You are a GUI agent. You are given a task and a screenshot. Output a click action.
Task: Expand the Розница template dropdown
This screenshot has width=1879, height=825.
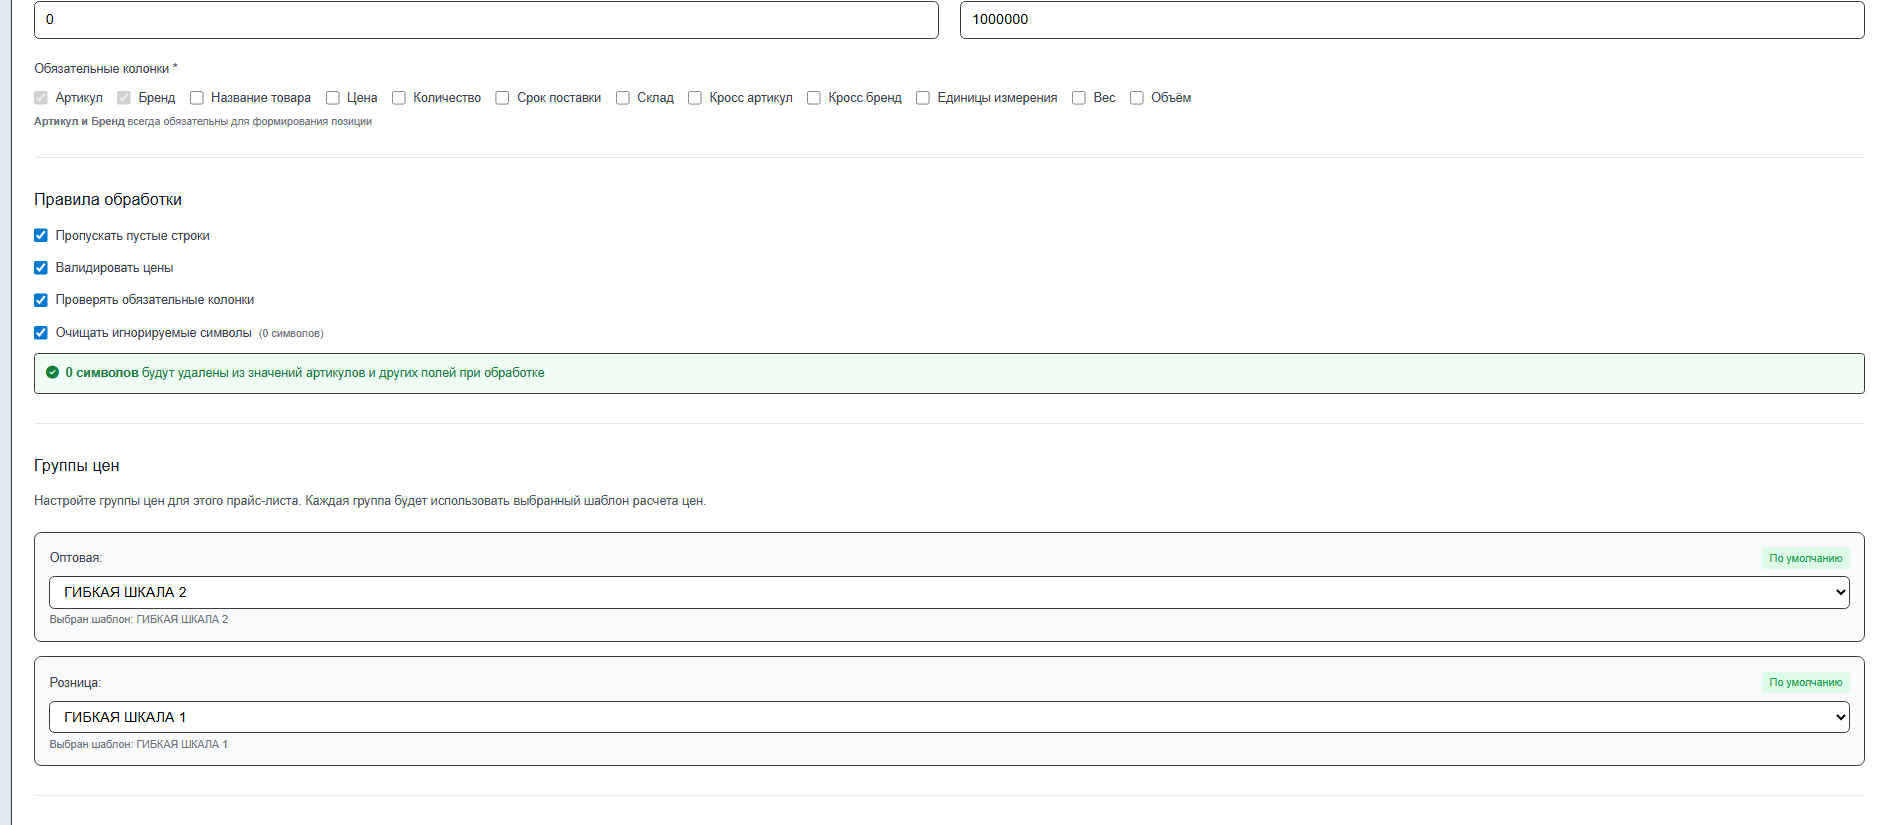[x=948, y=717]
